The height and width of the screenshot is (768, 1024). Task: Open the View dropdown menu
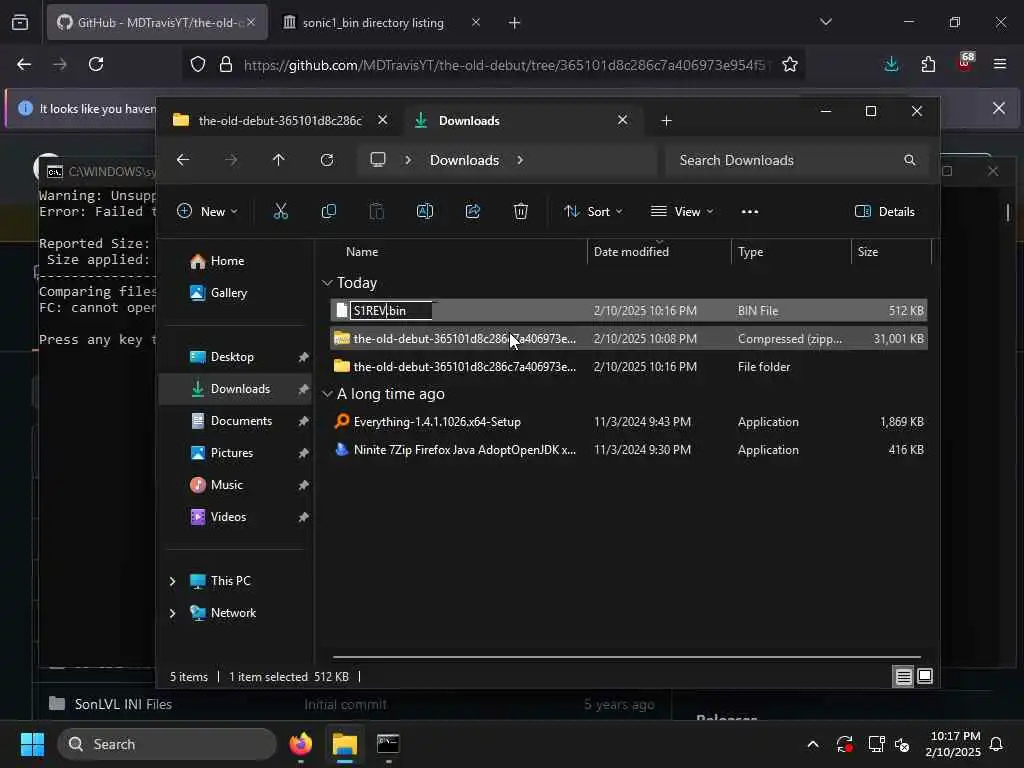(x=682, y=211)
